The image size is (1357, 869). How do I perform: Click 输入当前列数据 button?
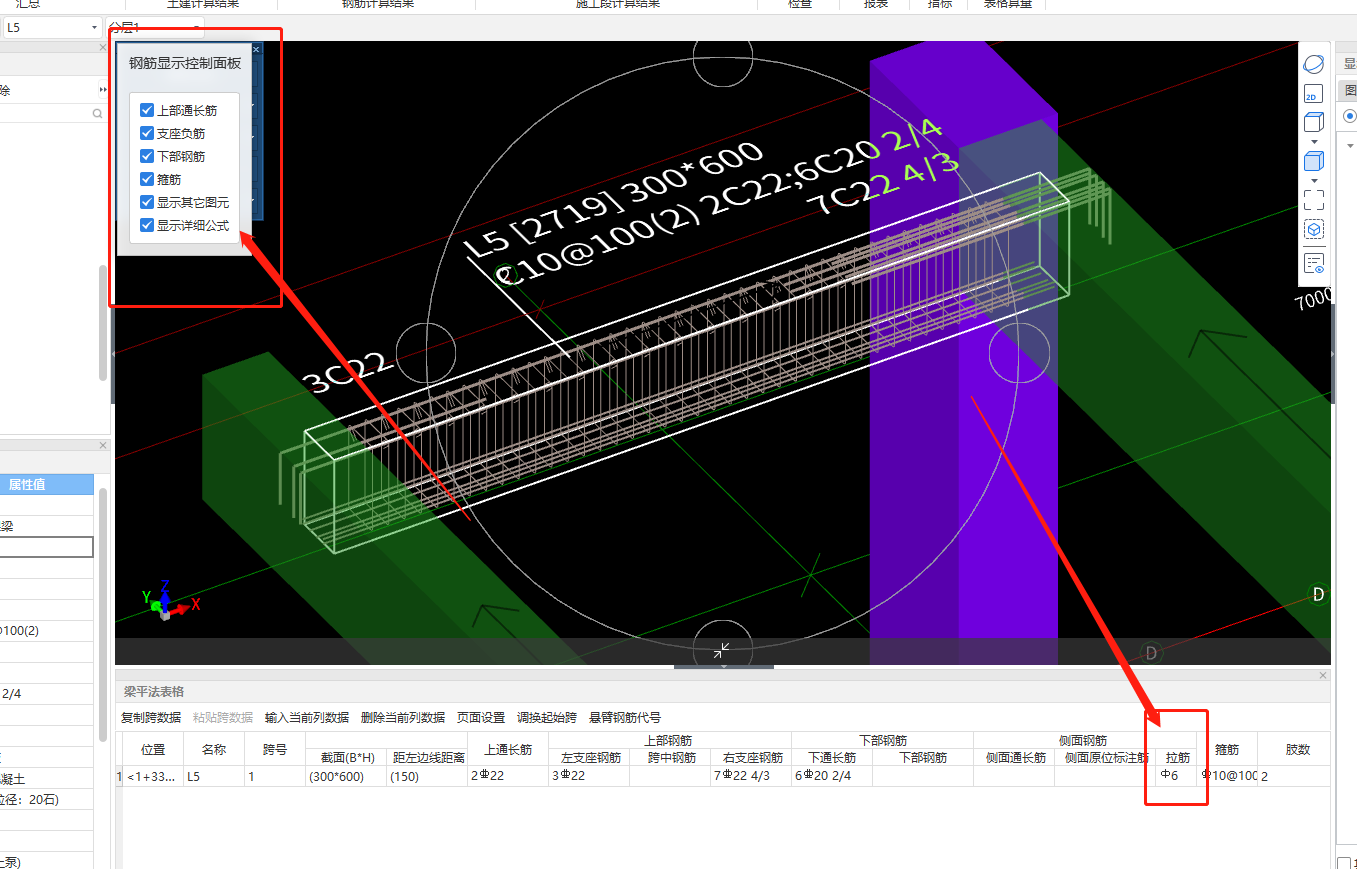[x=307, y=717]
